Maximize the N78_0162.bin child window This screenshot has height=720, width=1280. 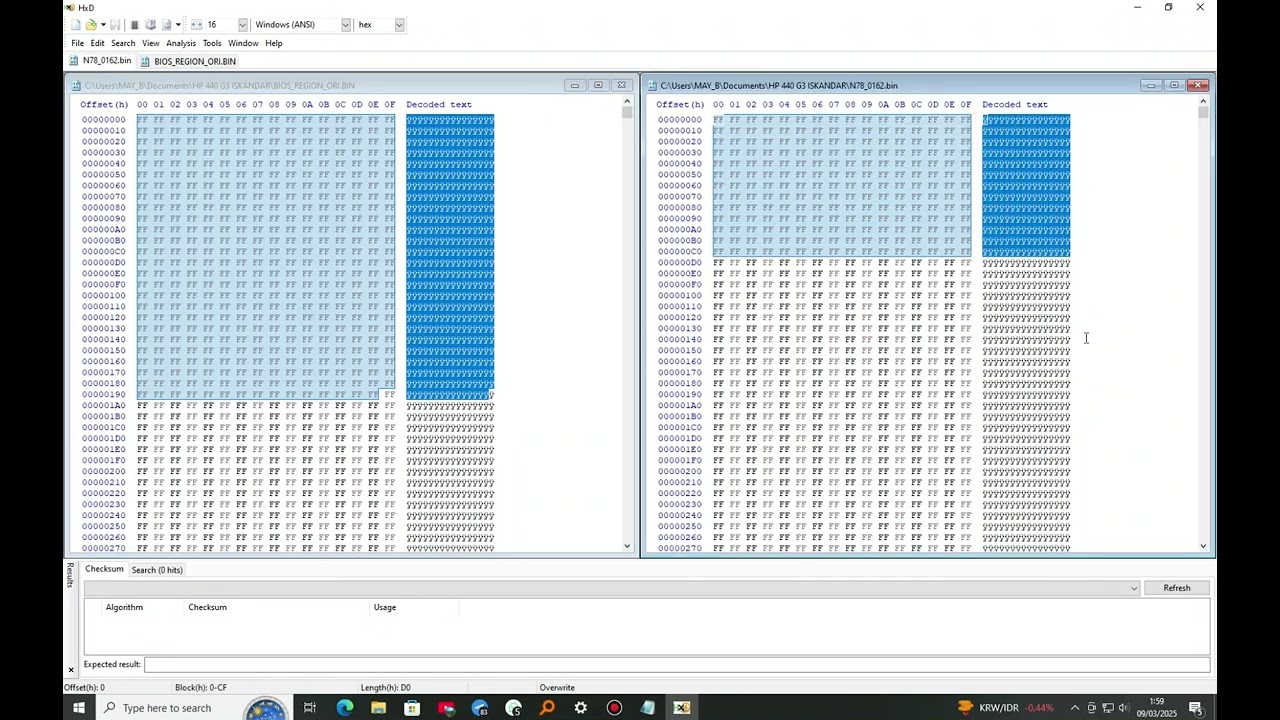click(1174, 85)
